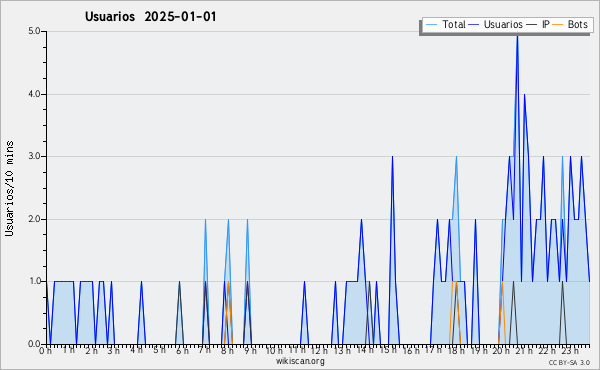Click the '3 h' x-axis label
Viewport: 600px width, 370px height.
[x=113, y=351]
